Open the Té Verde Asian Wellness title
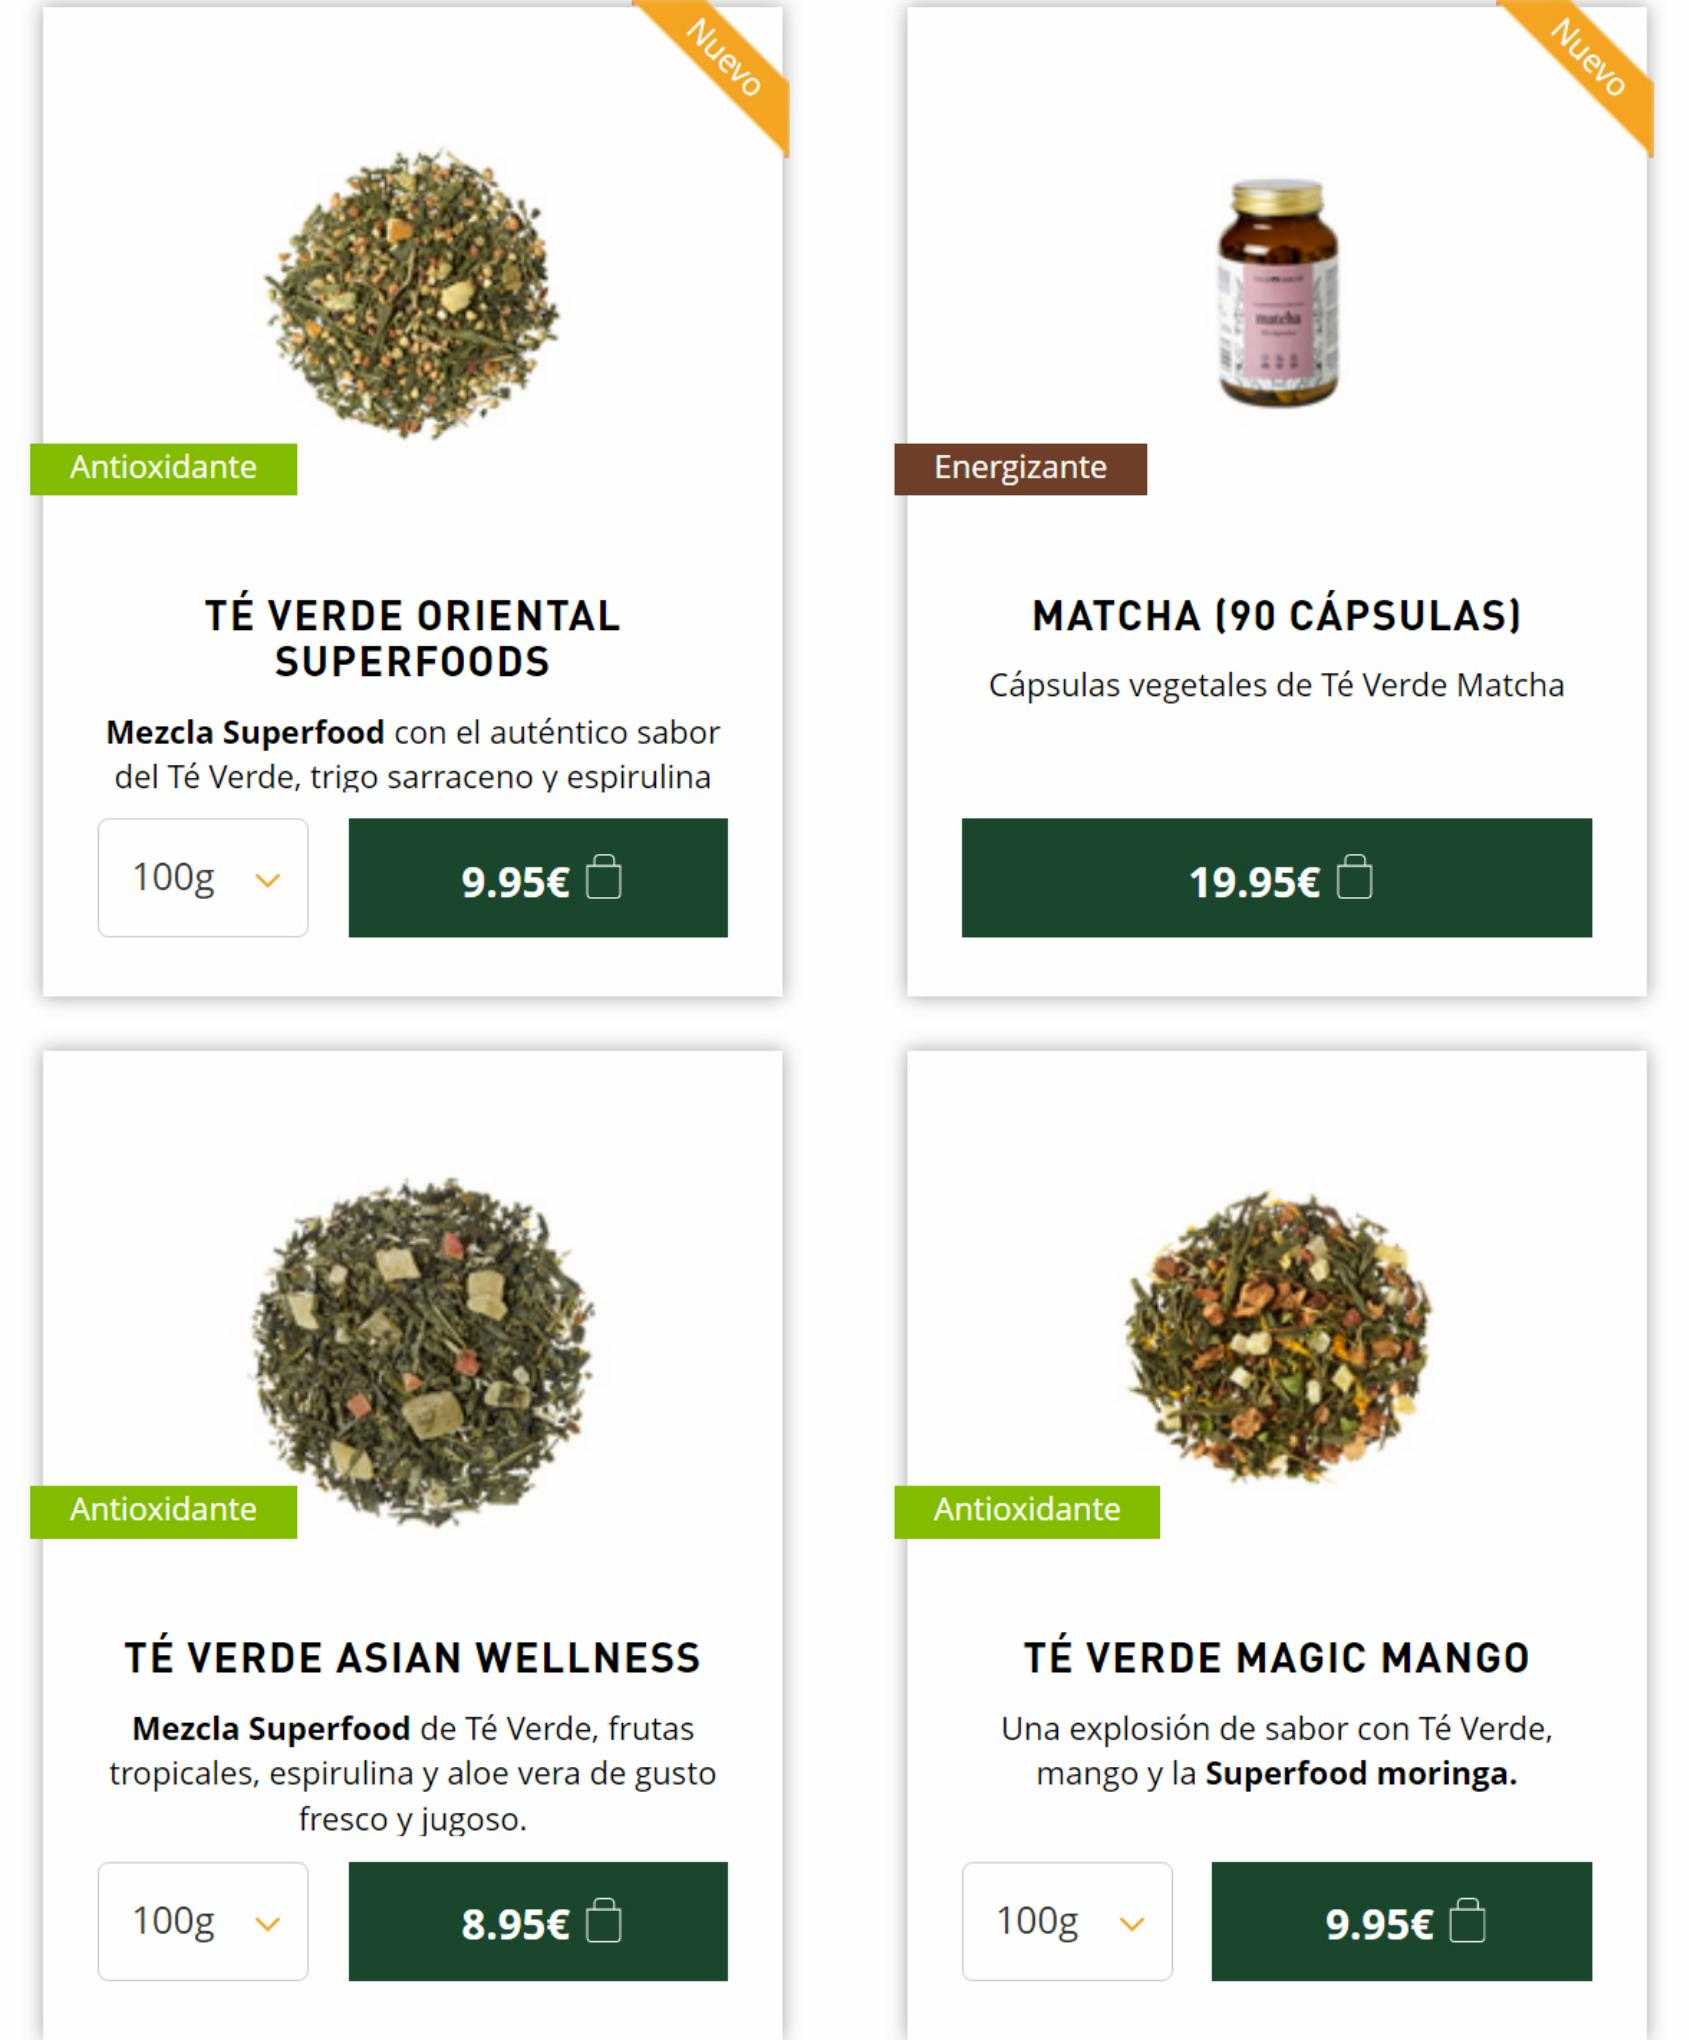The image size is (1689, 2040). (413, 1658)
